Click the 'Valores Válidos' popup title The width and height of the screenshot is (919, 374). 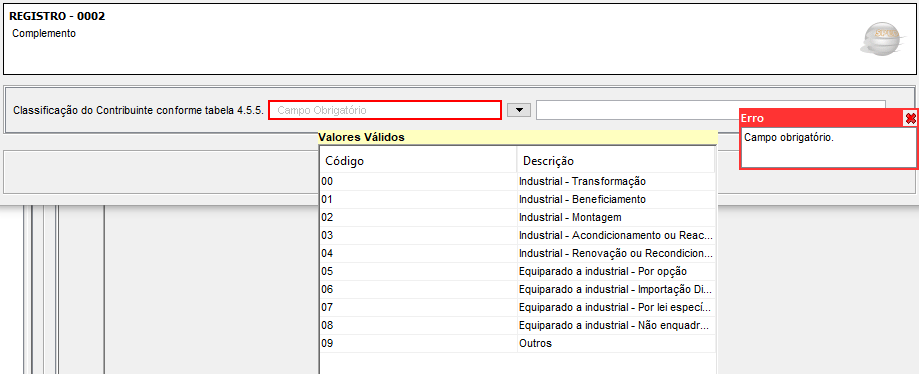[x=361, y=138]
